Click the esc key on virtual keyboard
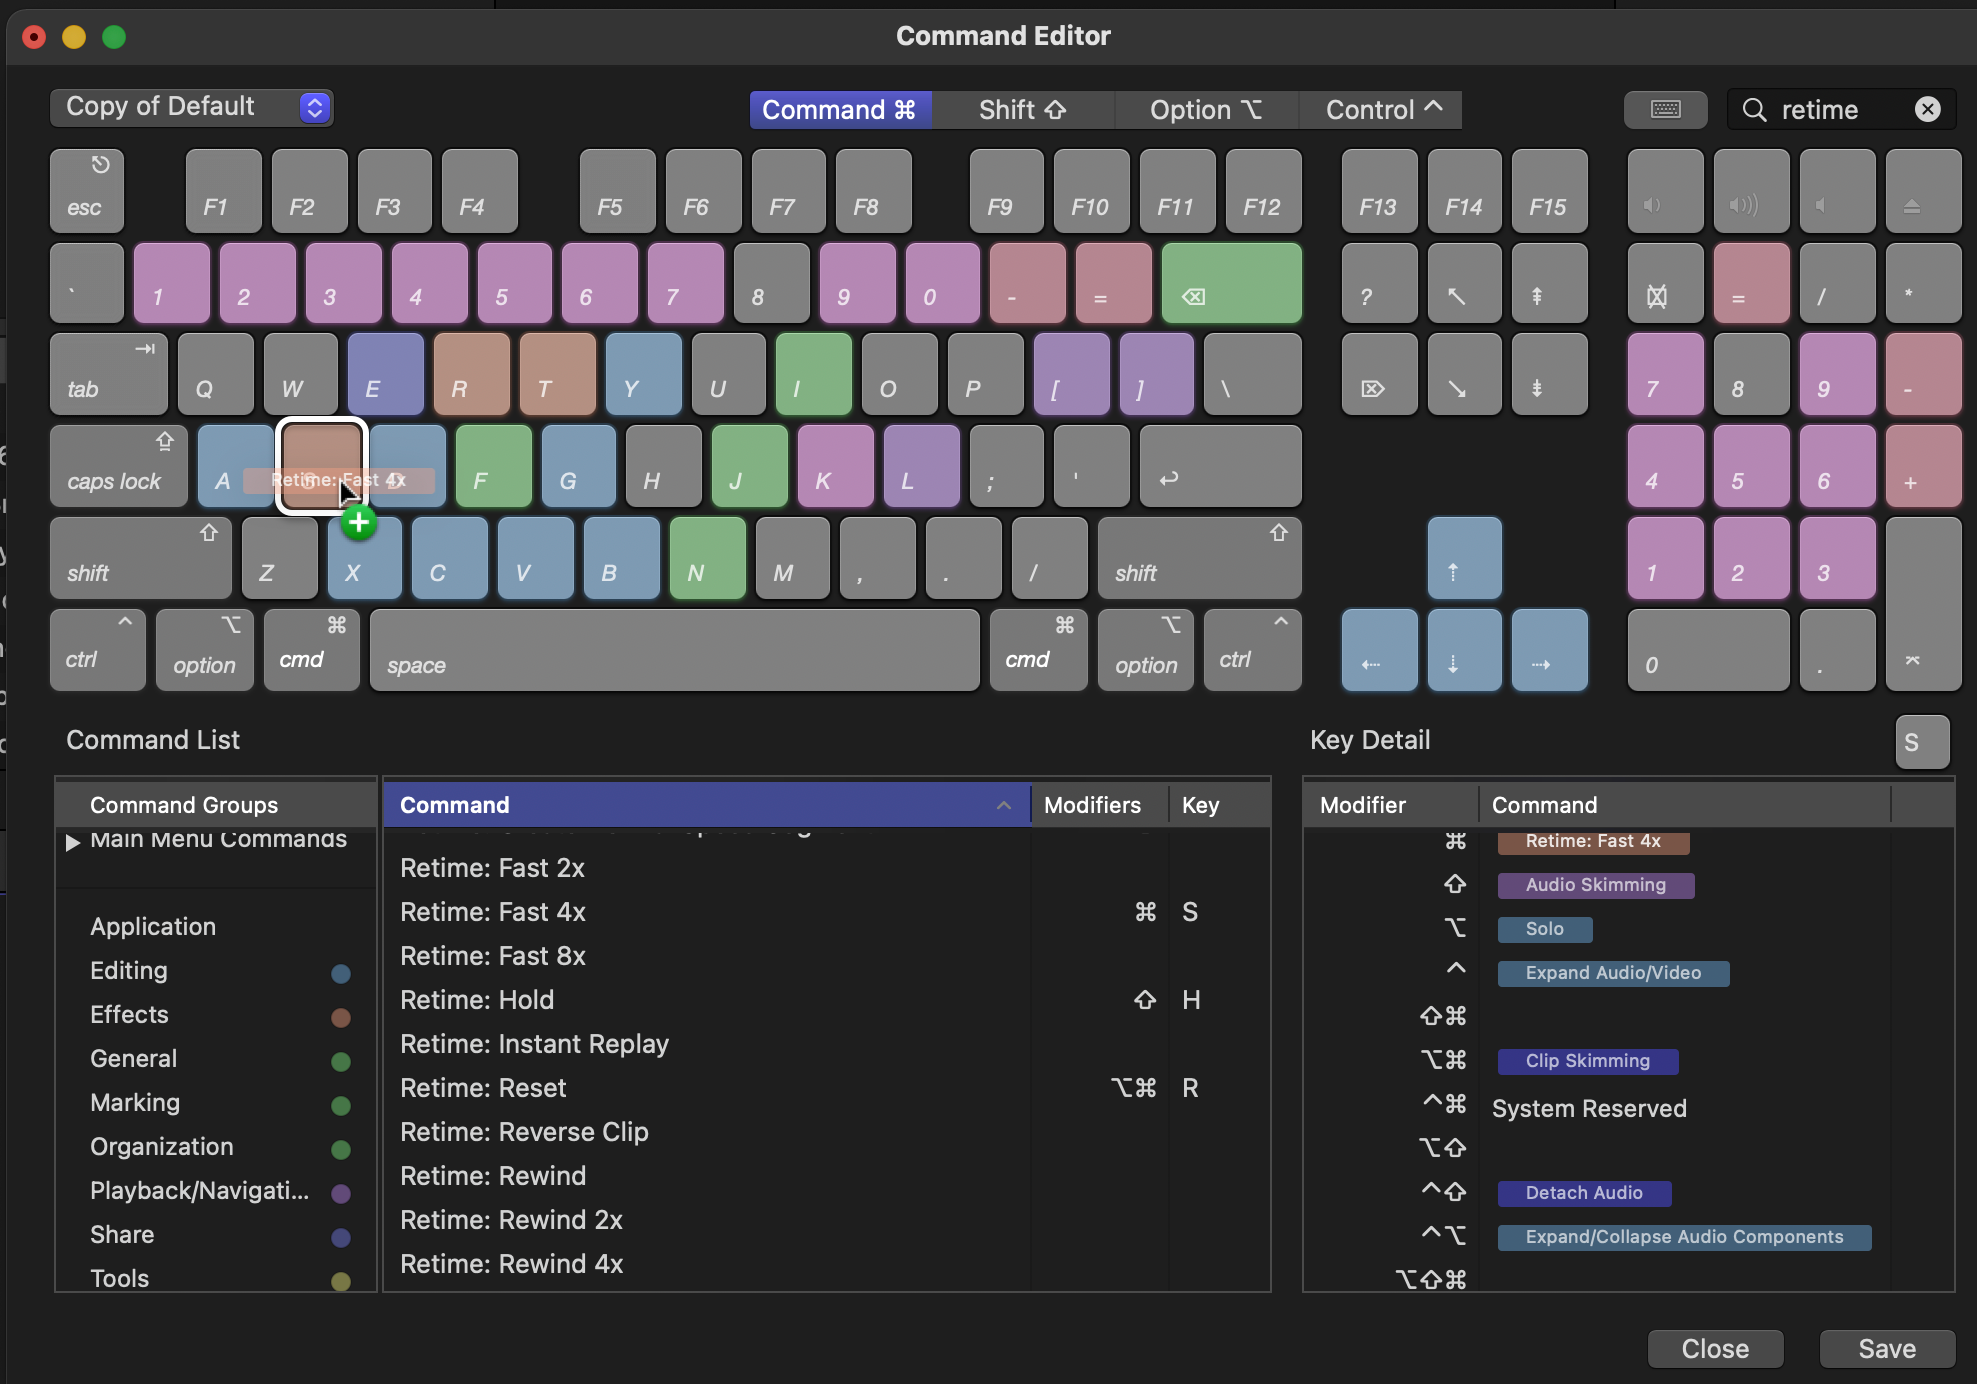Screen dimensions: 1977x1384 pyautogui.click(x=87, y=191)
